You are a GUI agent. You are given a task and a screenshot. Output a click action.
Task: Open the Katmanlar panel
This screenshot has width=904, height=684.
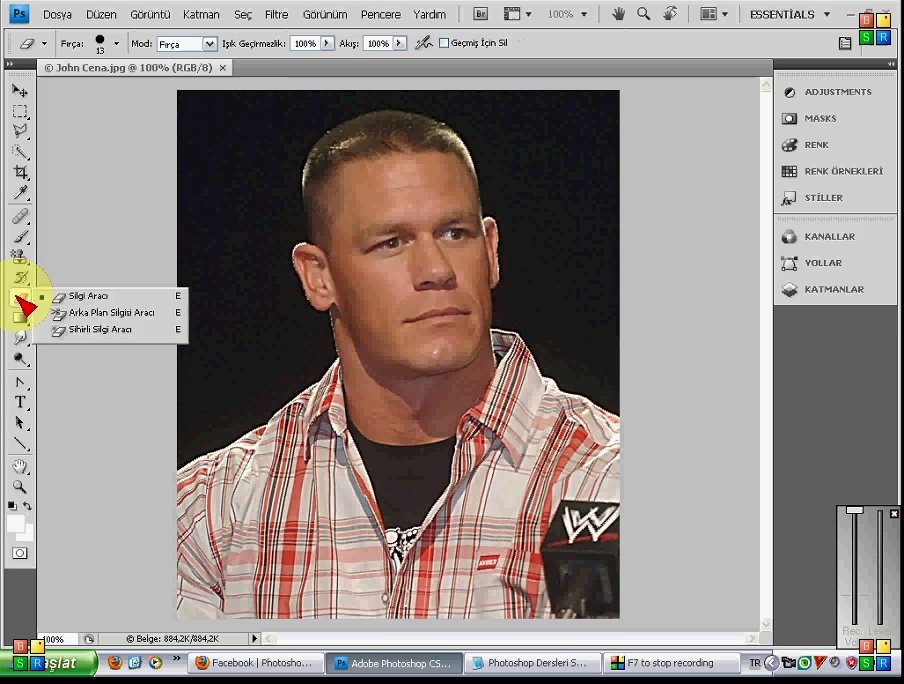pos(834,290)
